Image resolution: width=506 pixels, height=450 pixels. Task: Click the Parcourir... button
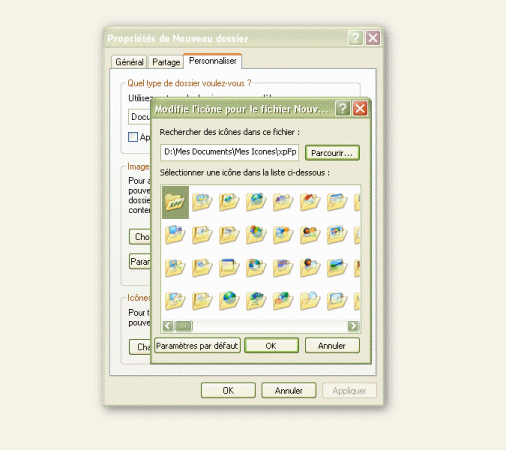tap(332, 153)
